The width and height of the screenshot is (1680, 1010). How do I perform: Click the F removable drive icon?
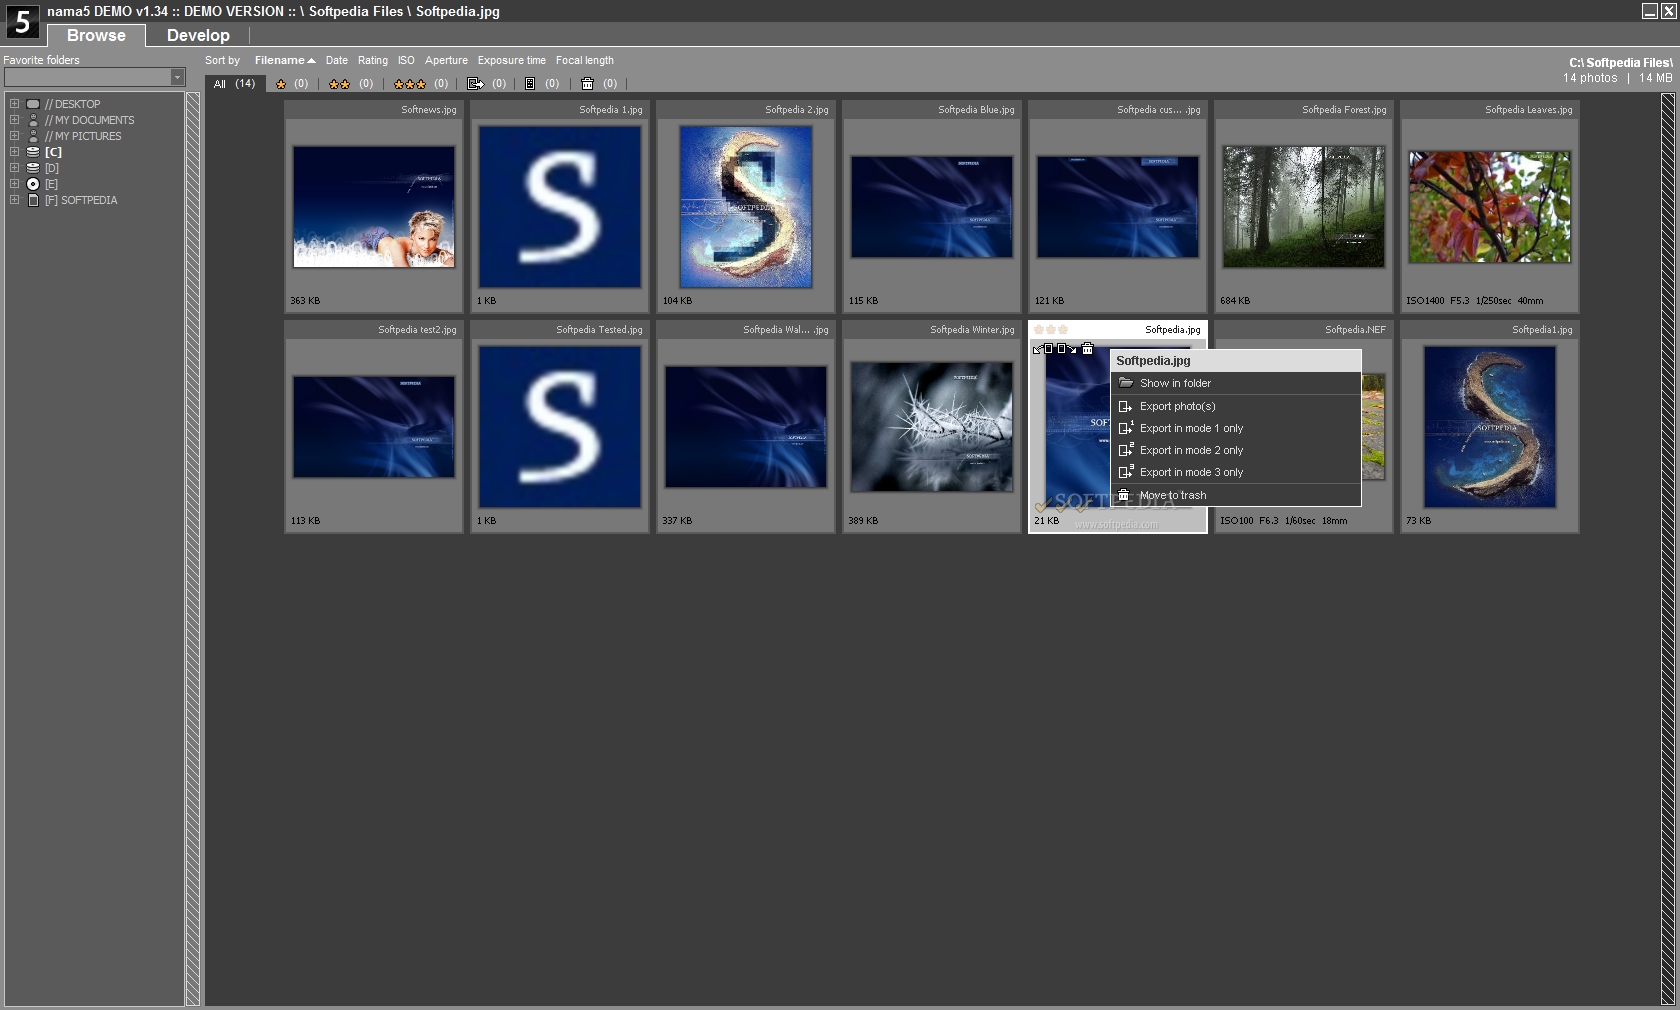point(33,200)
